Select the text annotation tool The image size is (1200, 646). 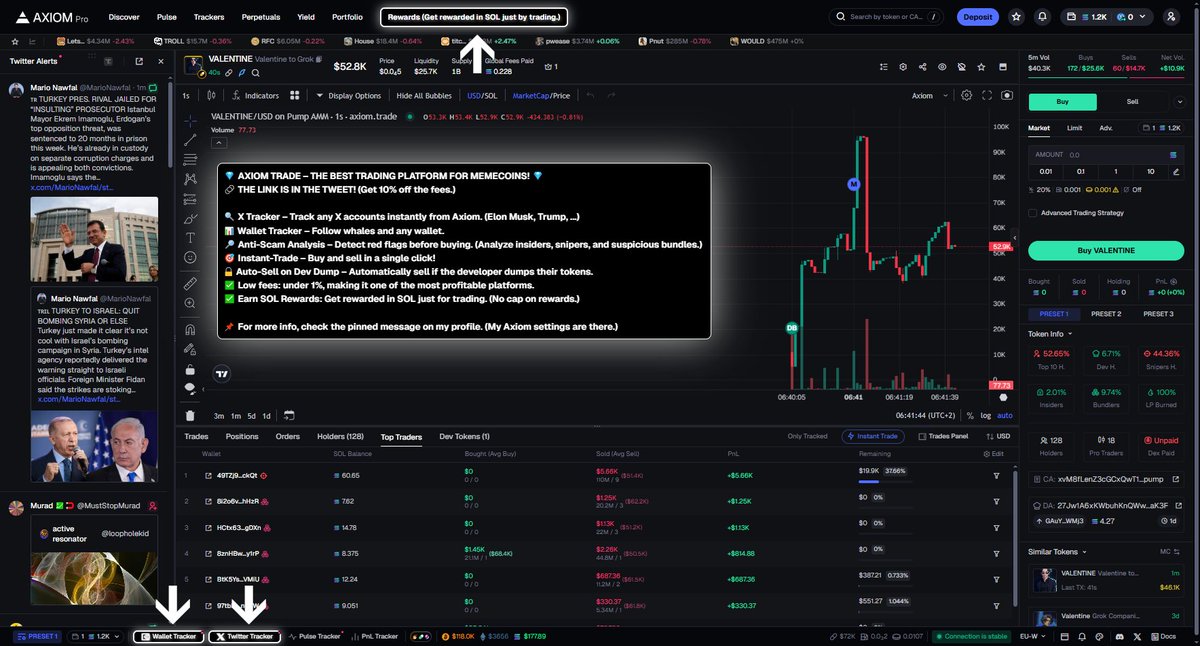pos(190,238)
